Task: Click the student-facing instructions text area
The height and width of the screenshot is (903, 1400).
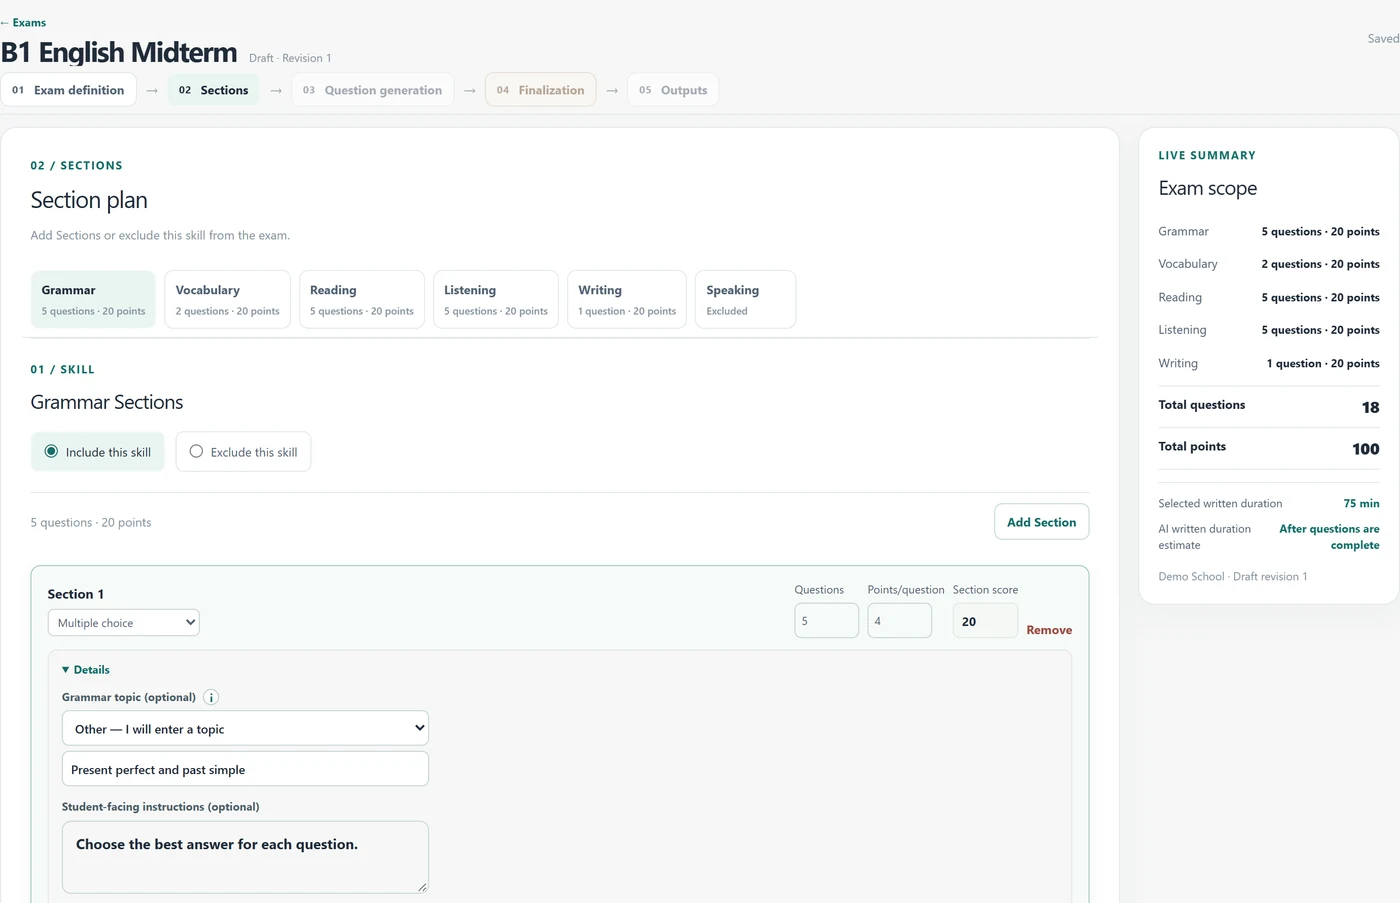Action: pyautogui.click(x=245, y=857)
